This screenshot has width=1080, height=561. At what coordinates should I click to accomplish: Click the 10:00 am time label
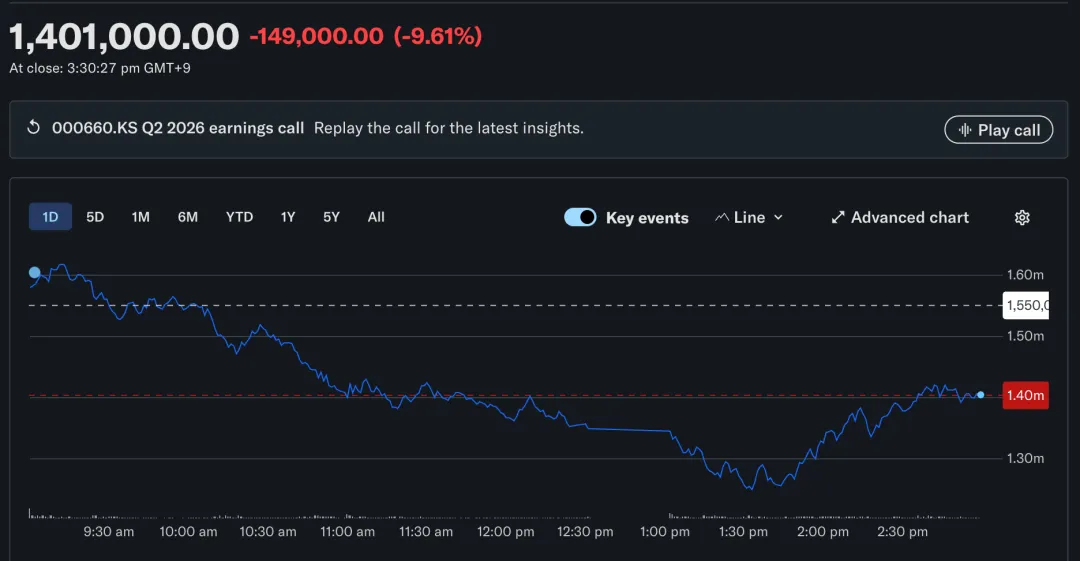[x=188, y=532]
